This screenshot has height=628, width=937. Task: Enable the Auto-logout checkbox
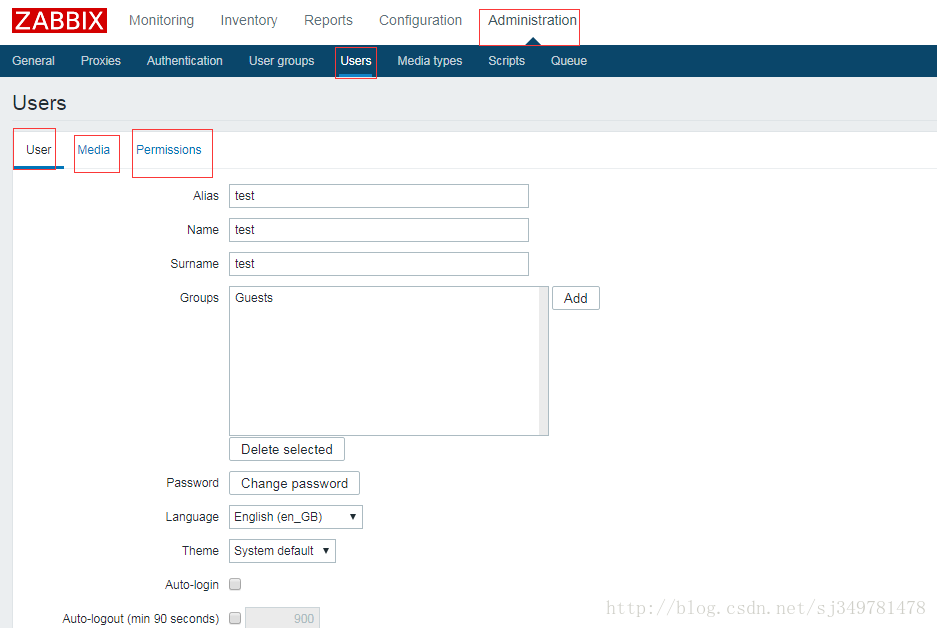(x=235, y=618)
